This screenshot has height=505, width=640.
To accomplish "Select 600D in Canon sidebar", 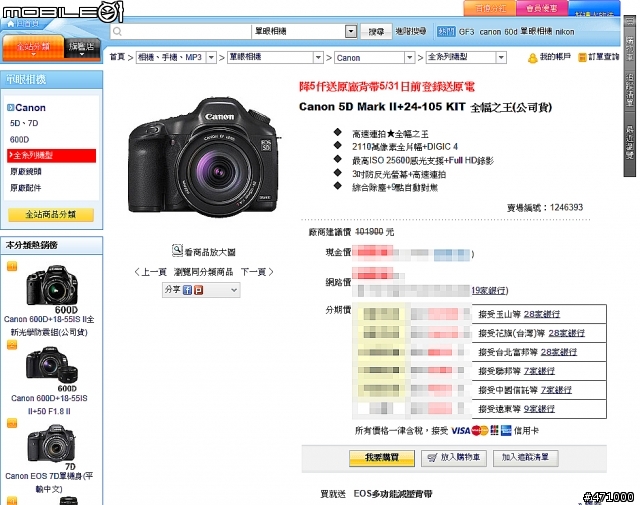I will point(20,140).
